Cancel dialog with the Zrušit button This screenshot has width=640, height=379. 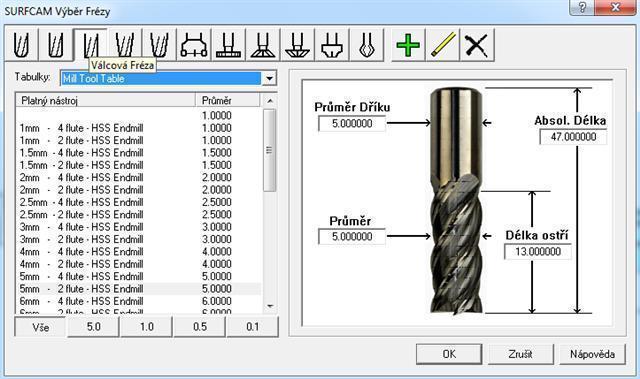(520, 354)
